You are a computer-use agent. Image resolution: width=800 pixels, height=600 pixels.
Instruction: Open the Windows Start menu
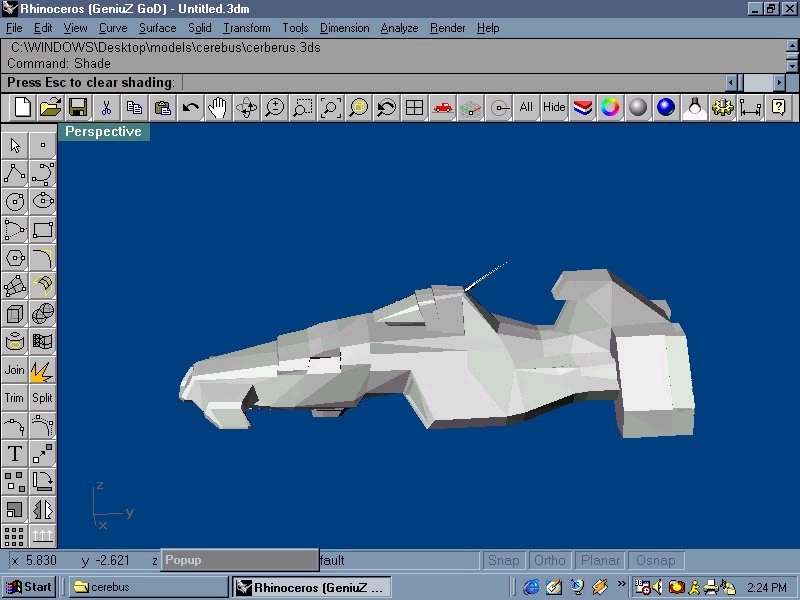(x=29, y=587)
